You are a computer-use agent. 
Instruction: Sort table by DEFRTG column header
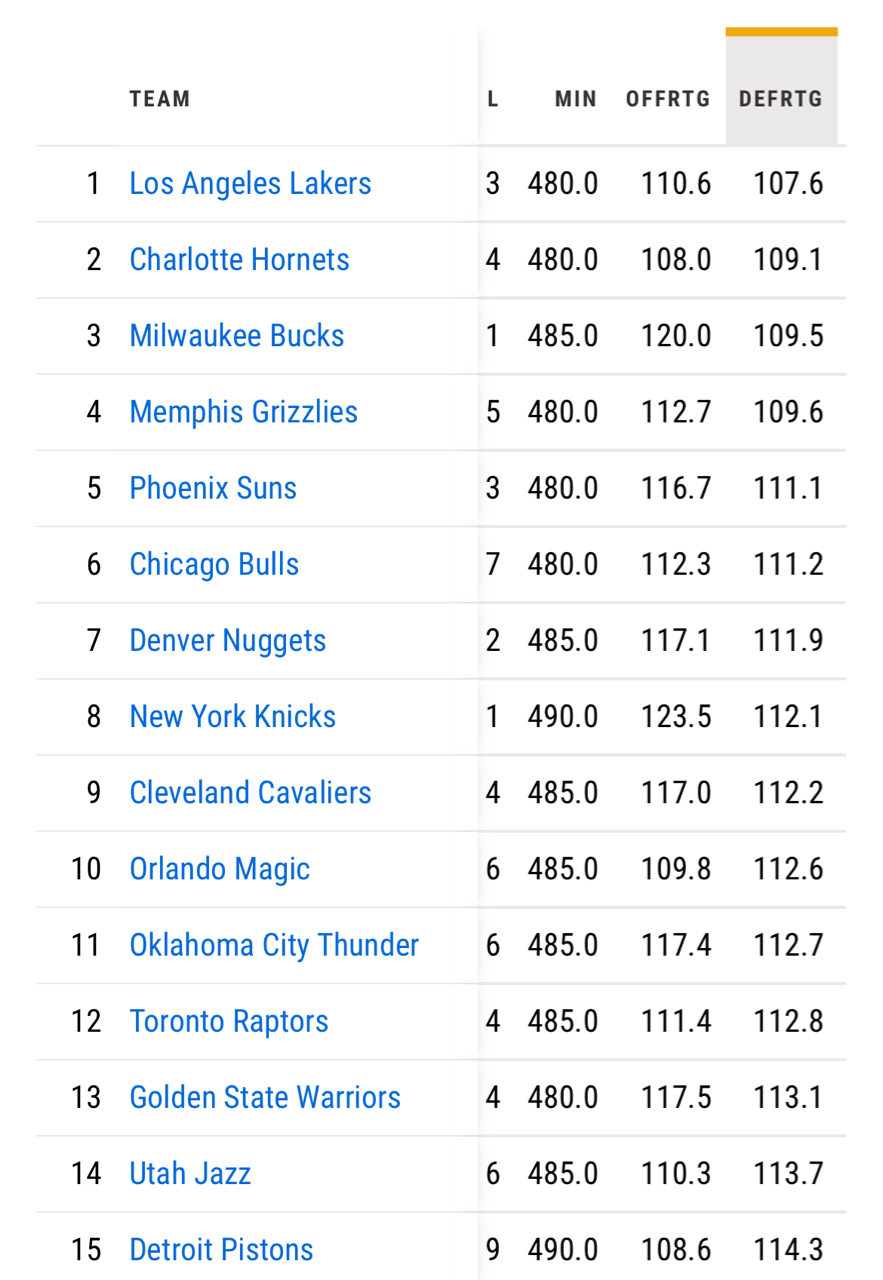tap(781, 98)
